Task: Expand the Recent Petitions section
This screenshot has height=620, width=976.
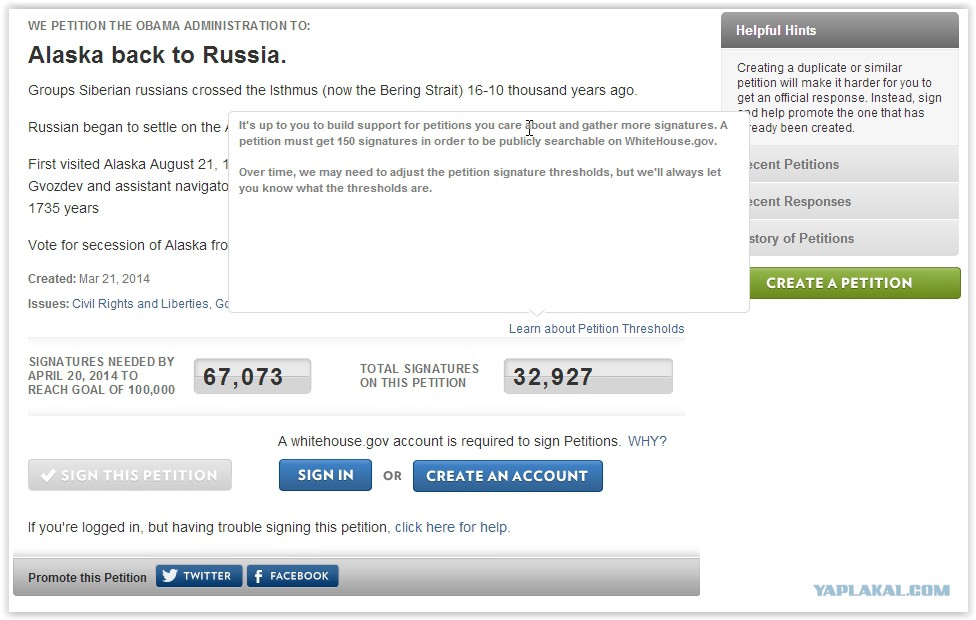Action: point(853,164)
